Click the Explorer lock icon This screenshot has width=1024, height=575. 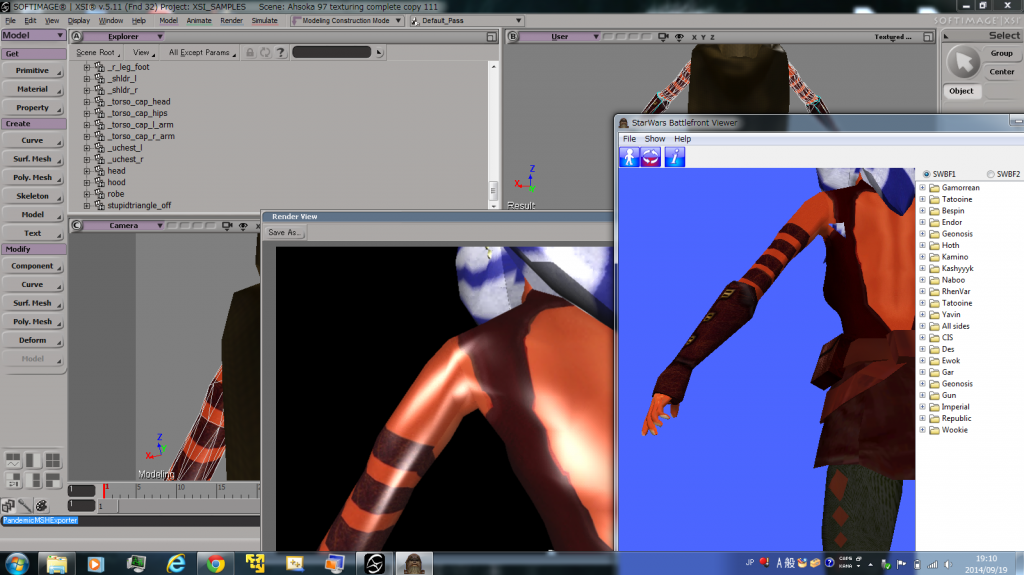tap(249, 52)
